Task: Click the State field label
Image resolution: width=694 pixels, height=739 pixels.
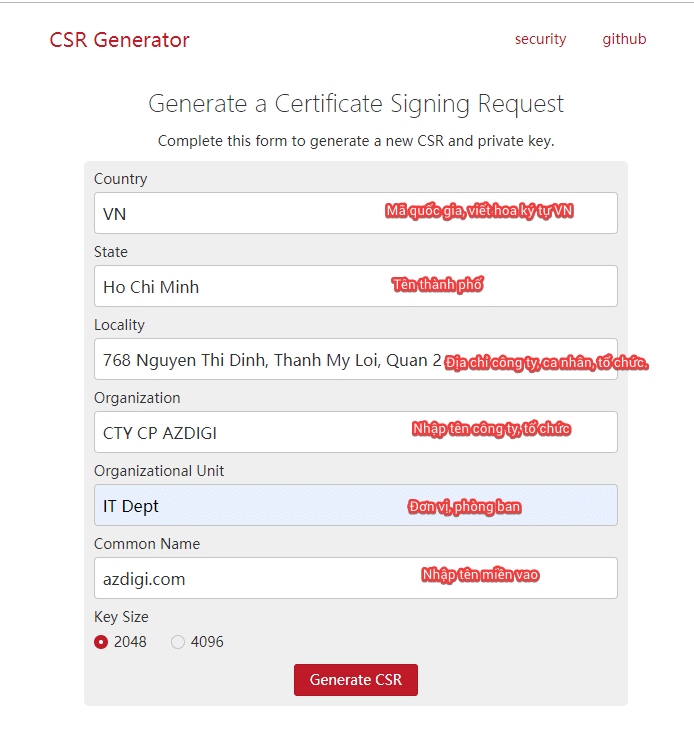Action: [111, 252]
